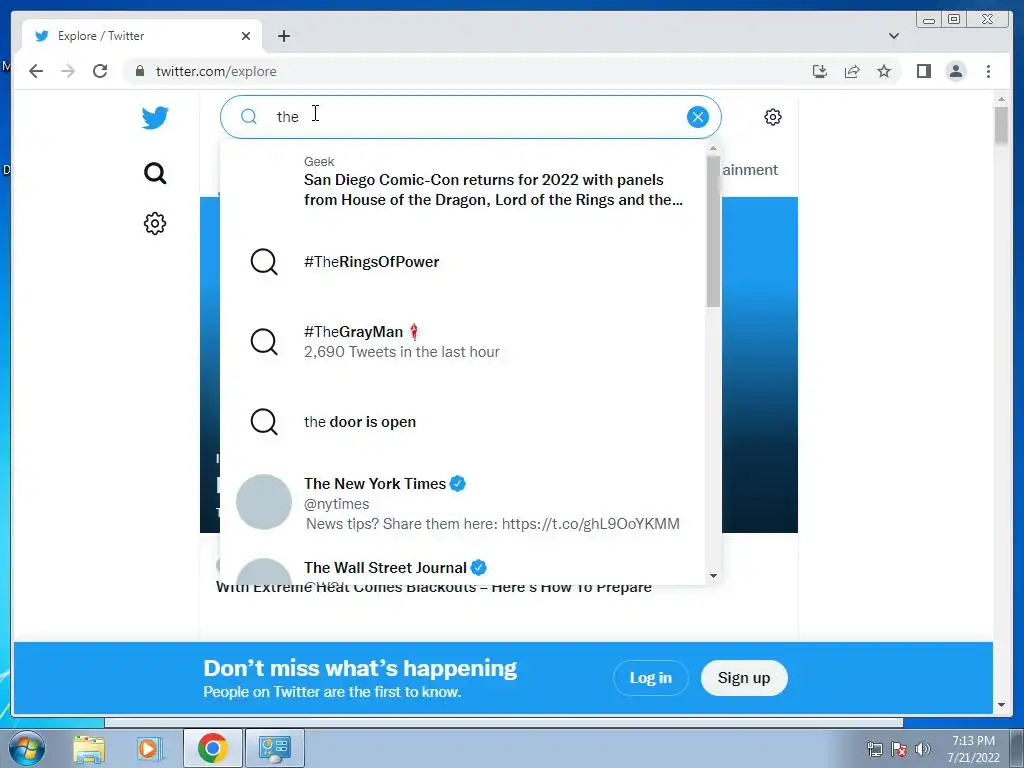This screenshot has width=1024, height=768.
Task: Click the Twitter bird logo in sidebar
Action: (x=155, y=118)
